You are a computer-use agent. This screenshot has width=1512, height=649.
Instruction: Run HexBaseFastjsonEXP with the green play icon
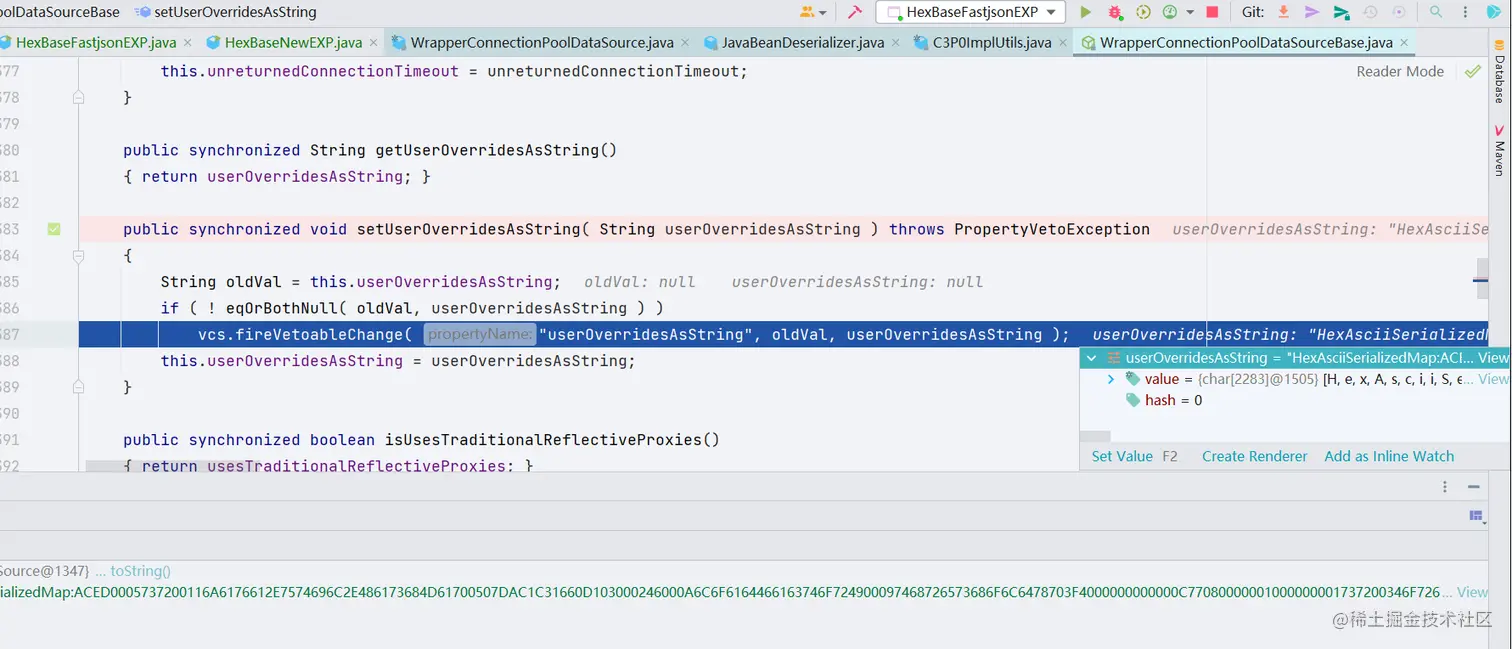(1086, 12)
